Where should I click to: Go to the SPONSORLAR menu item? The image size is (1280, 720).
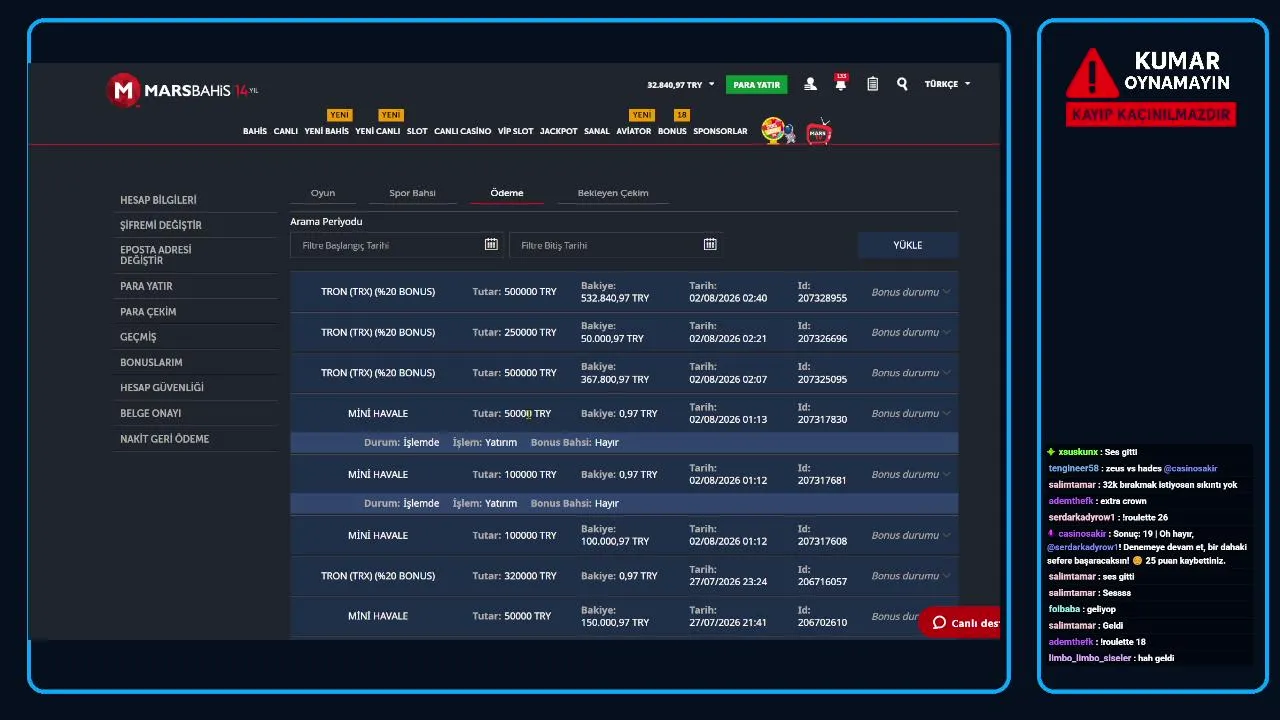[720, 131]
